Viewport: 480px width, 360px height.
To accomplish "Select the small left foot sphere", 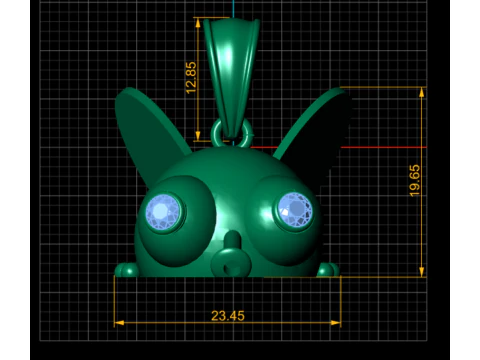I will [x=127, y=270].
